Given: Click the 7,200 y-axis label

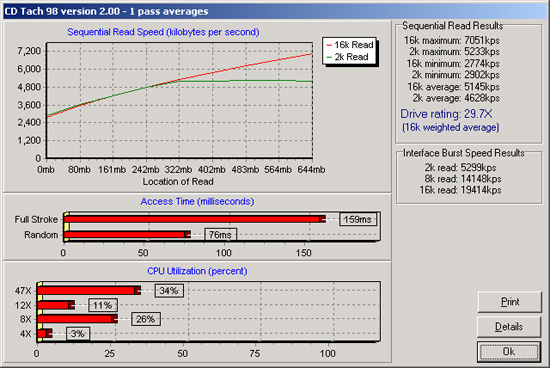Looking at the screenshot, I should point(29,51).
